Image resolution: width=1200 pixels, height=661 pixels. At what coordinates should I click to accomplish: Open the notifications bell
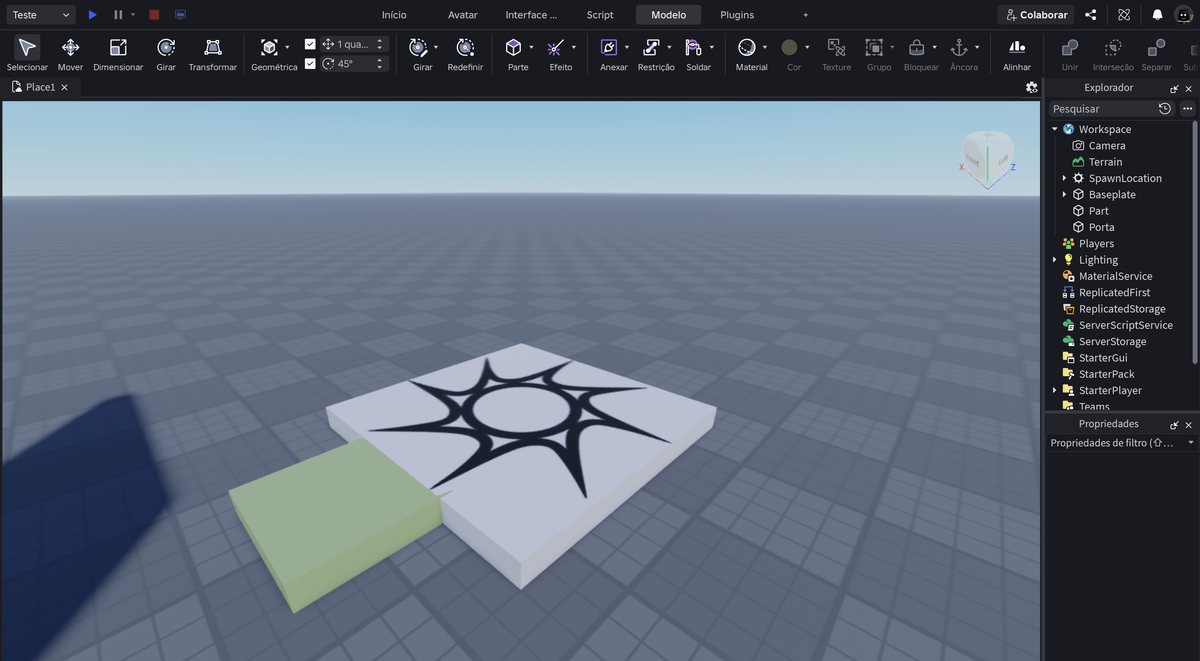point(1157,15)
